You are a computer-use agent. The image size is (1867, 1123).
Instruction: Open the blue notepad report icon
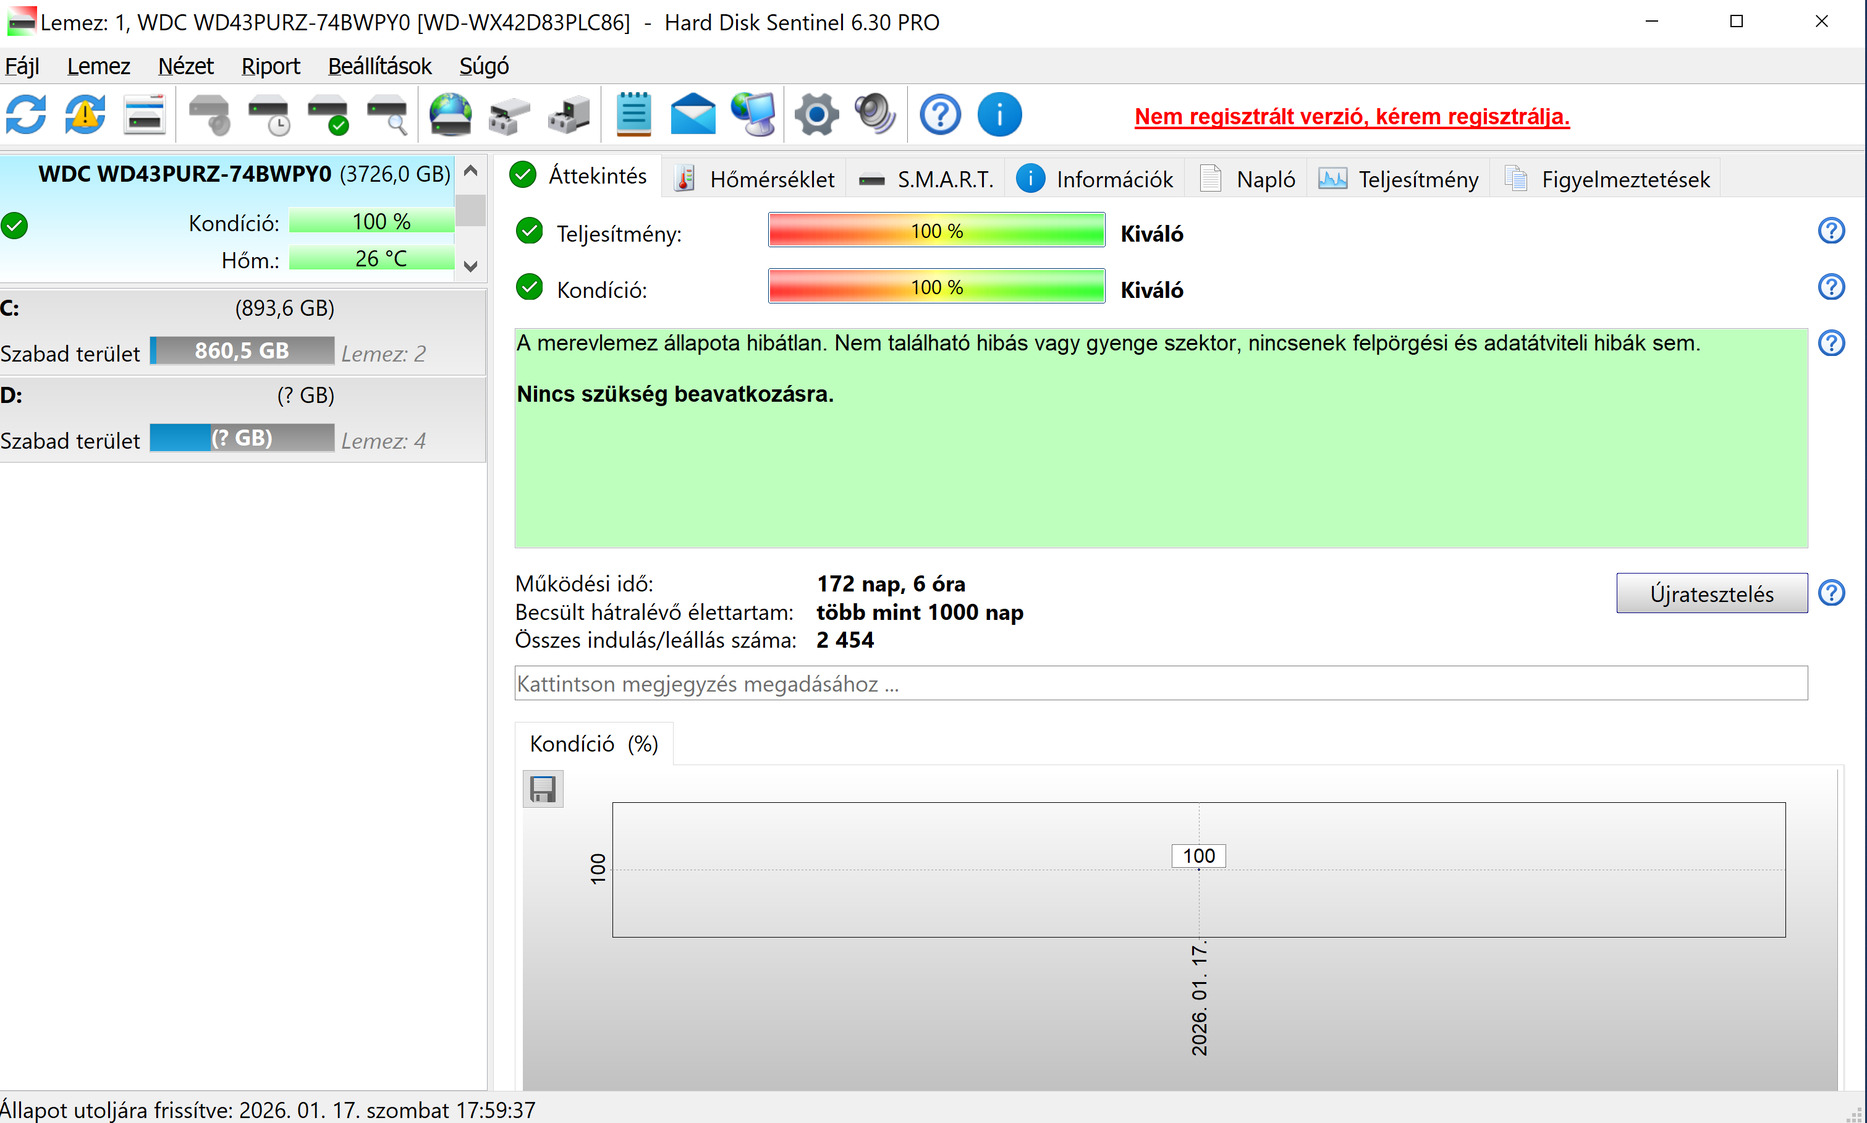pos(634,115)
